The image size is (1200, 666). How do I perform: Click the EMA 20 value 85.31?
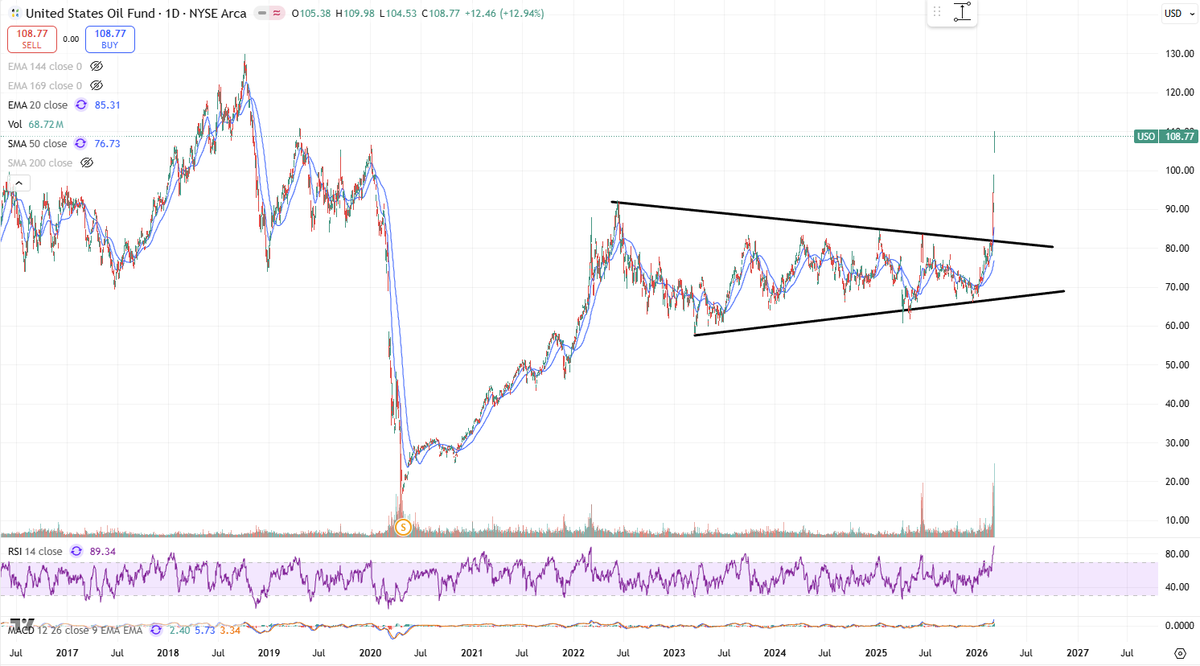tap(105, 105)
